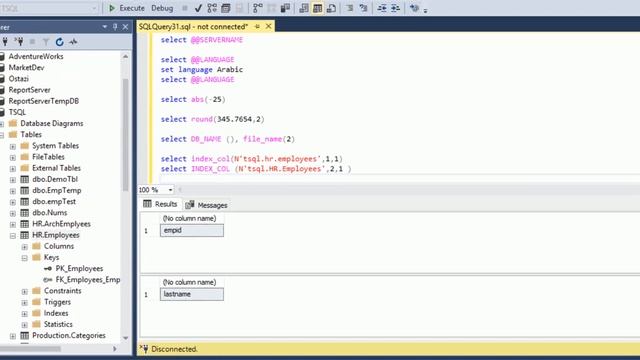Comment out the selected lines
Screen dimensions: 640x360
point(349,8)
